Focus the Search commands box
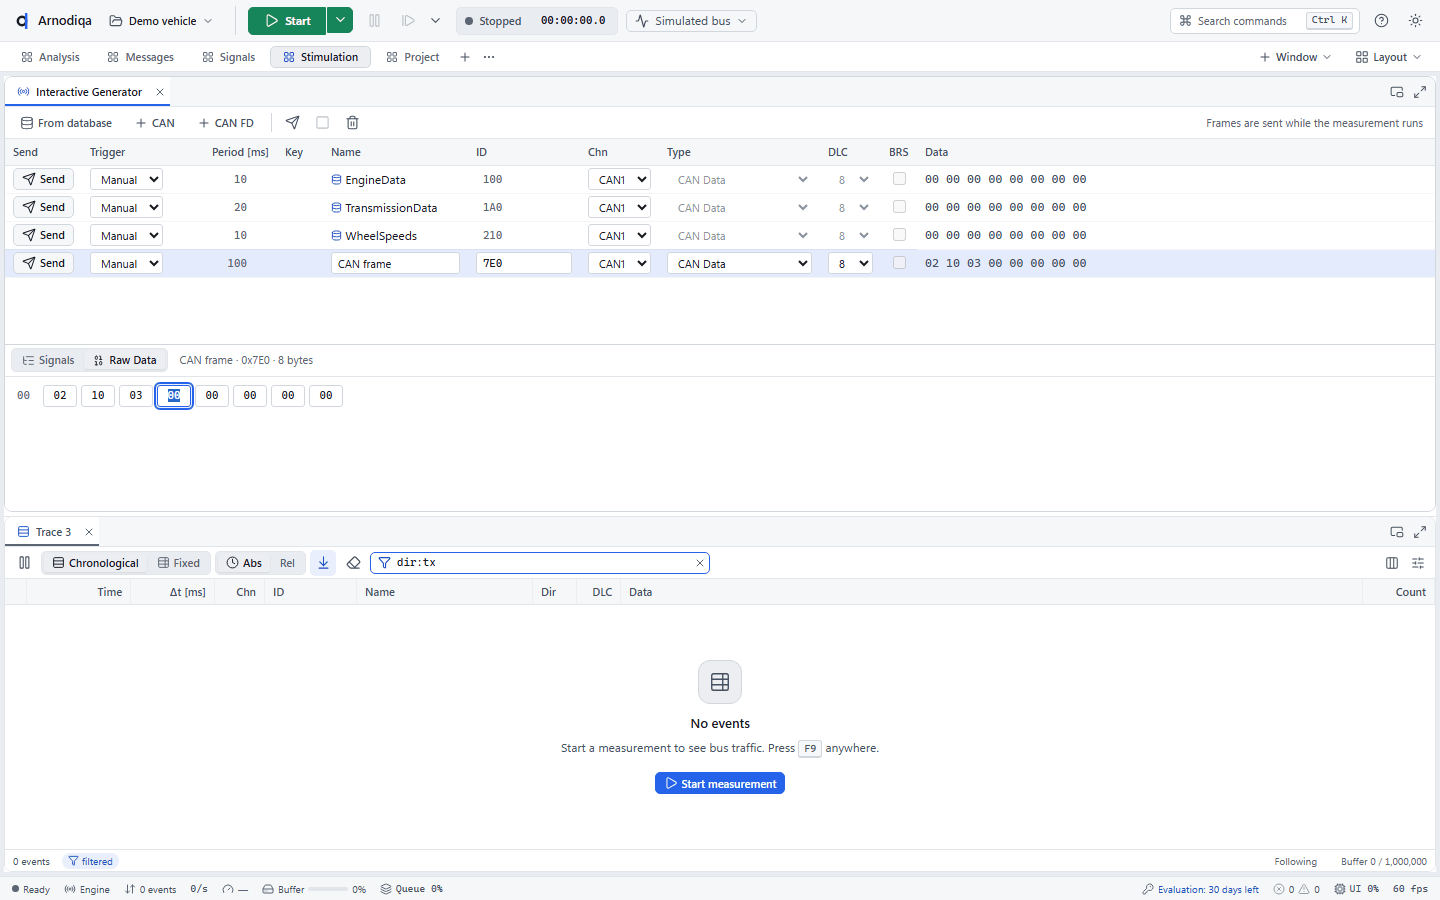This screenshot has height=900, width=1440. pos(1265,21)
